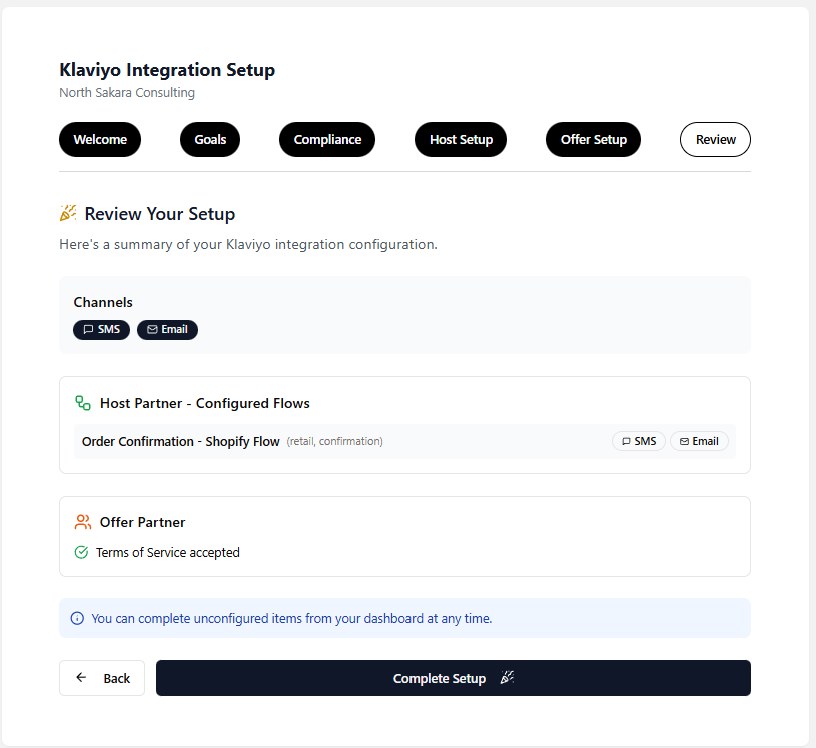Click the party popper icon beside Review Your Setup

point(68,214)
